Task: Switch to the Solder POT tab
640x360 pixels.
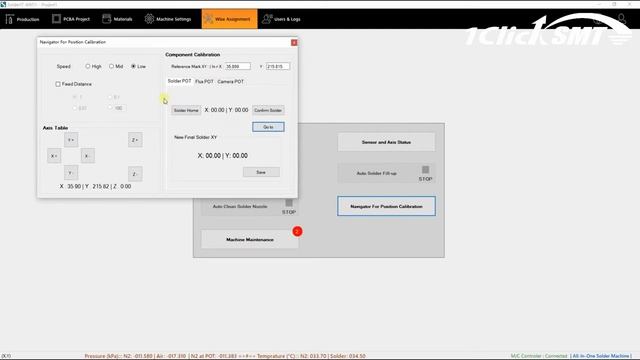Action: (179, 81)
